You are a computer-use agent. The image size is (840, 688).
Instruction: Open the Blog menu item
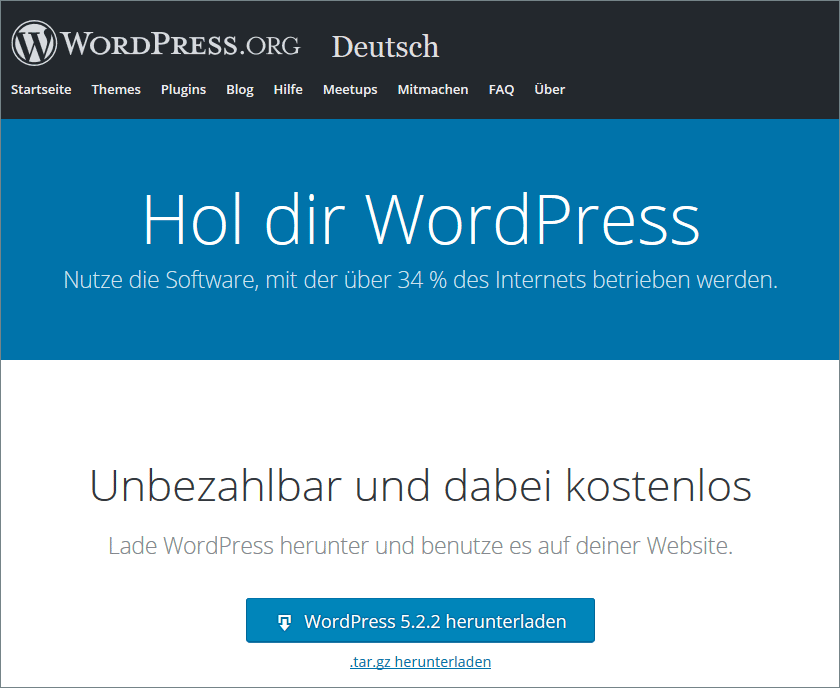[240, 89]
